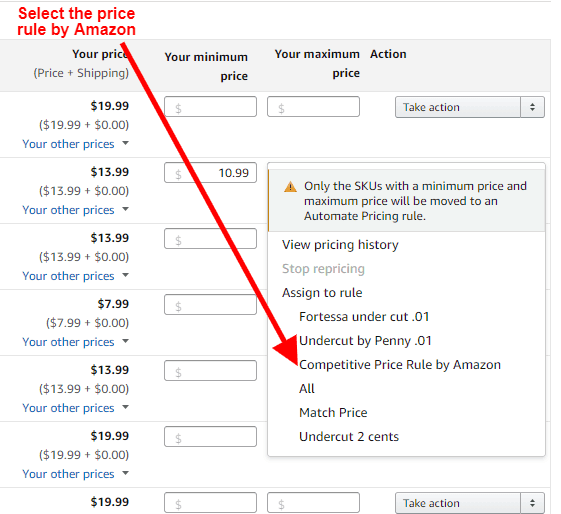Choose the Stop repricing option
Viewport: 561px width, 514px height.
(x=323, y=269)
